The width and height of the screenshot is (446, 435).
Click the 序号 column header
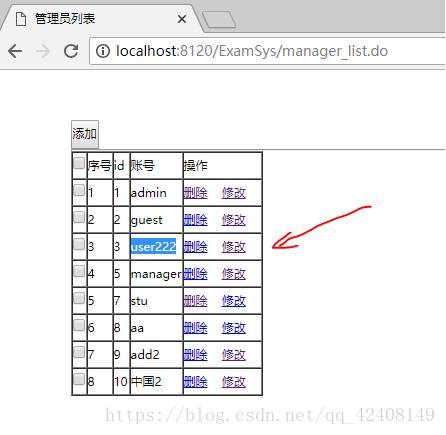[100, 166]
